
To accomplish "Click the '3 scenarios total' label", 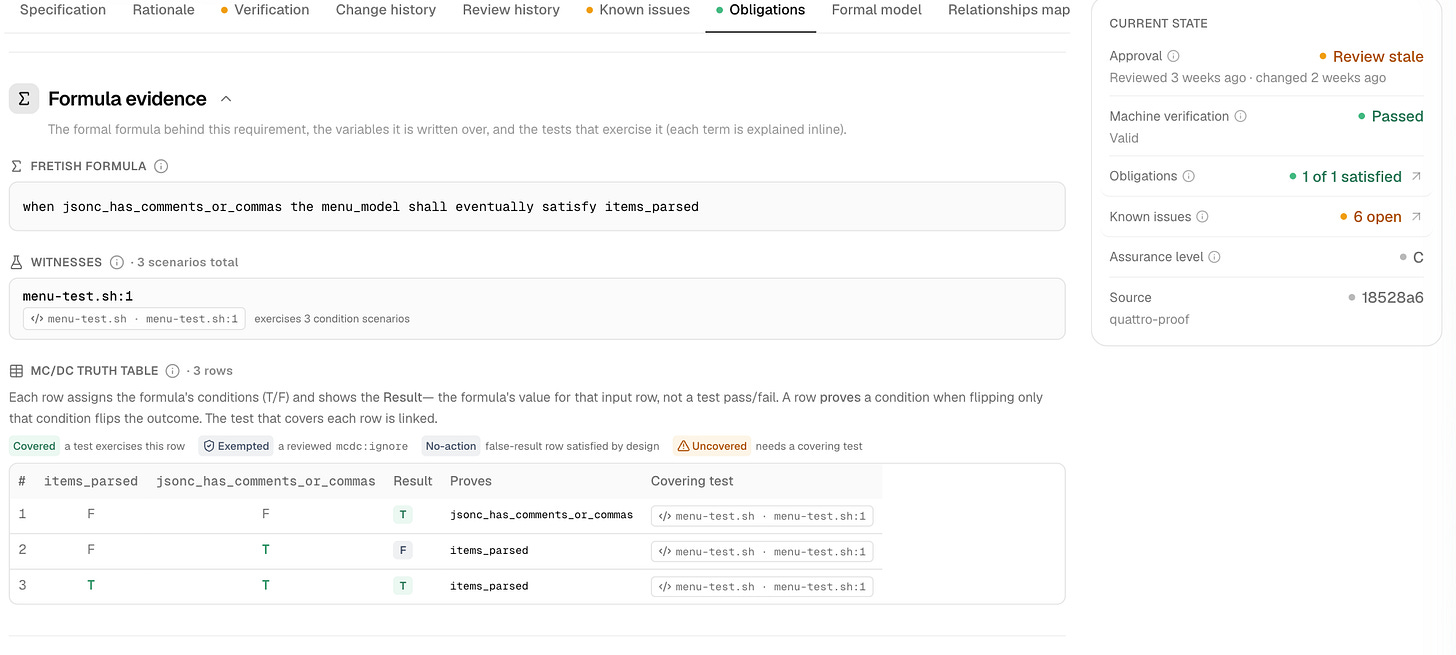I will pos(188,262).
